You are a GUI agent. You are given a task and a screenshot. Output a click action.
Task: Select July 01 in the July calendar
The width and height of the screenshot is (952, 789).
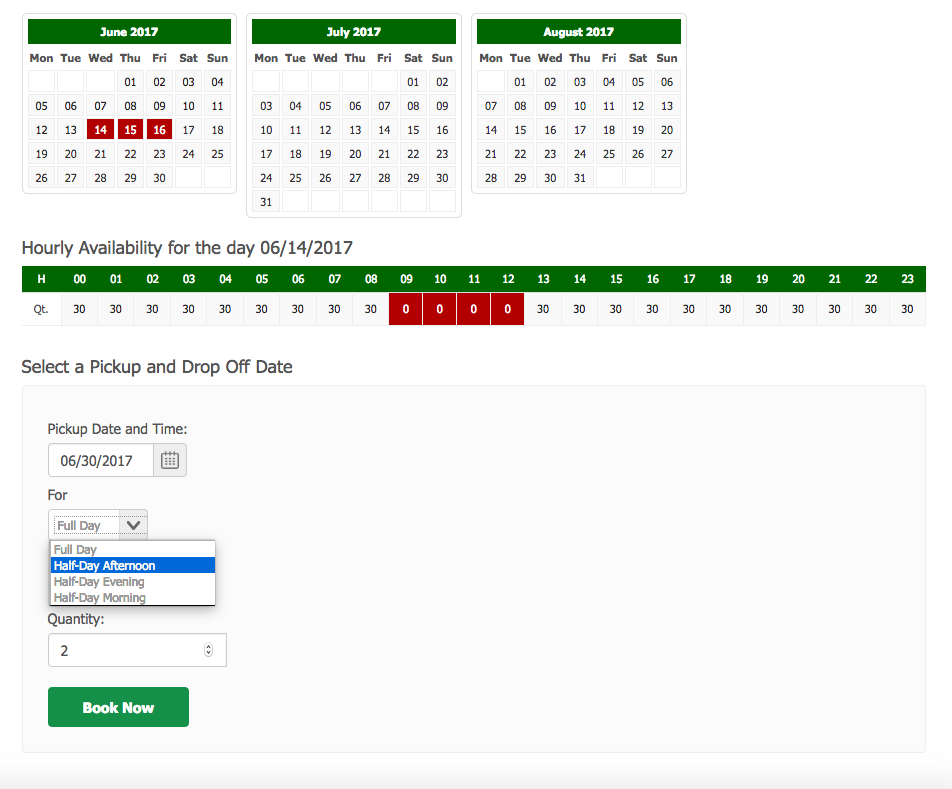point(413,82)
